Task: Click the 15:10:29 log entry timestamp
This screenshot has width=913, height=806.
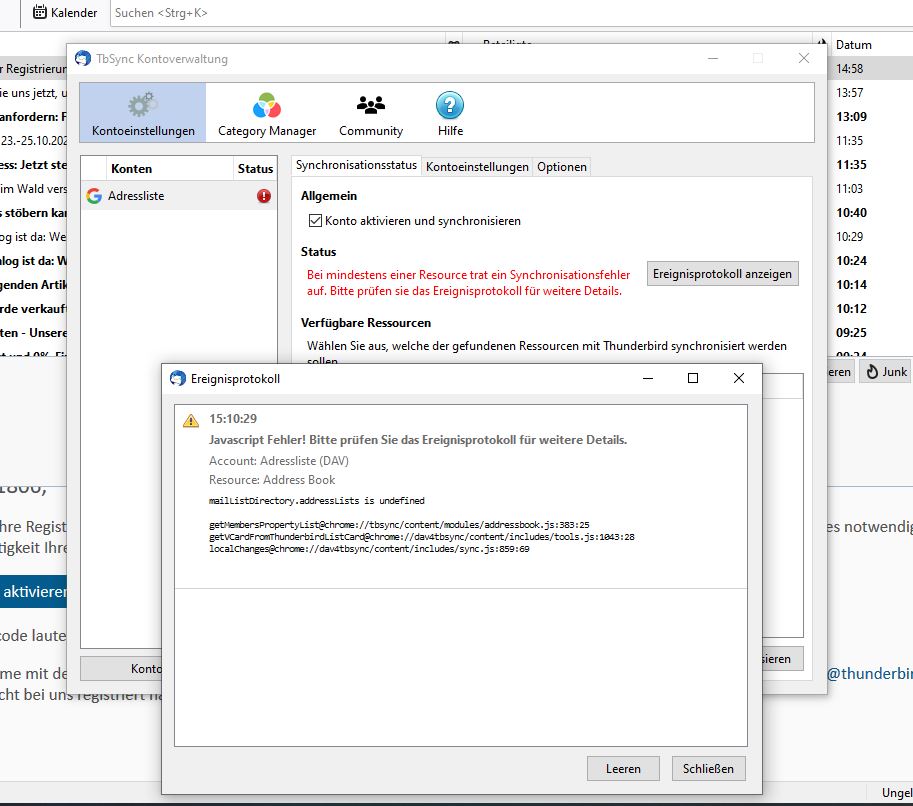Action: pyautogui.click(x=233, y=419)
